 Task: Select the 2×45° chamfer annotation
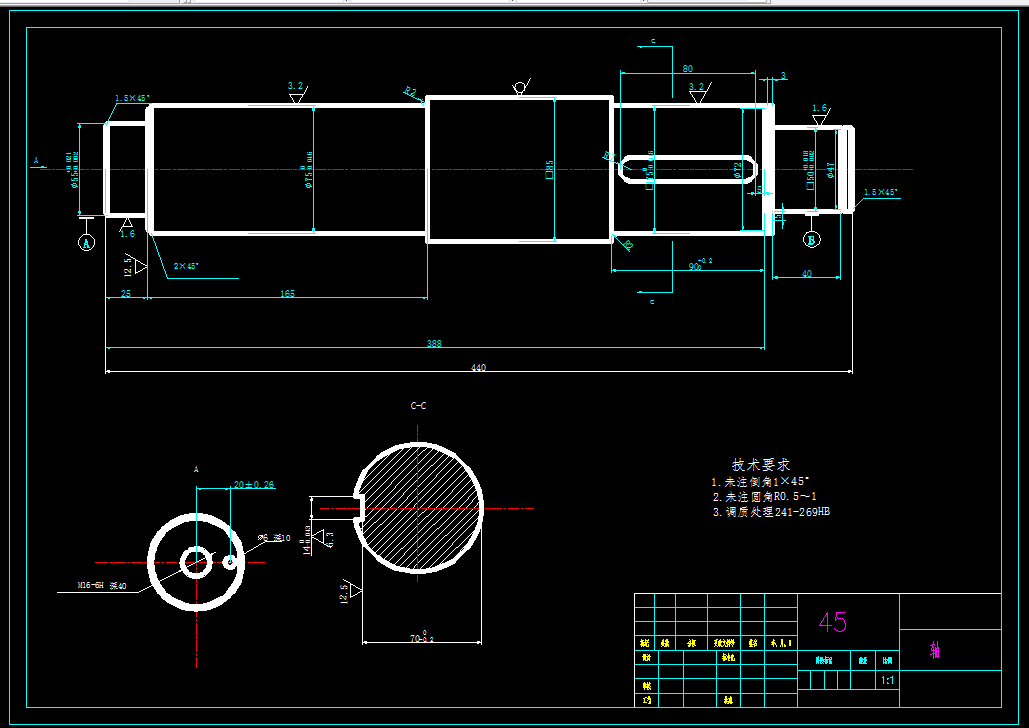[186, 266]
